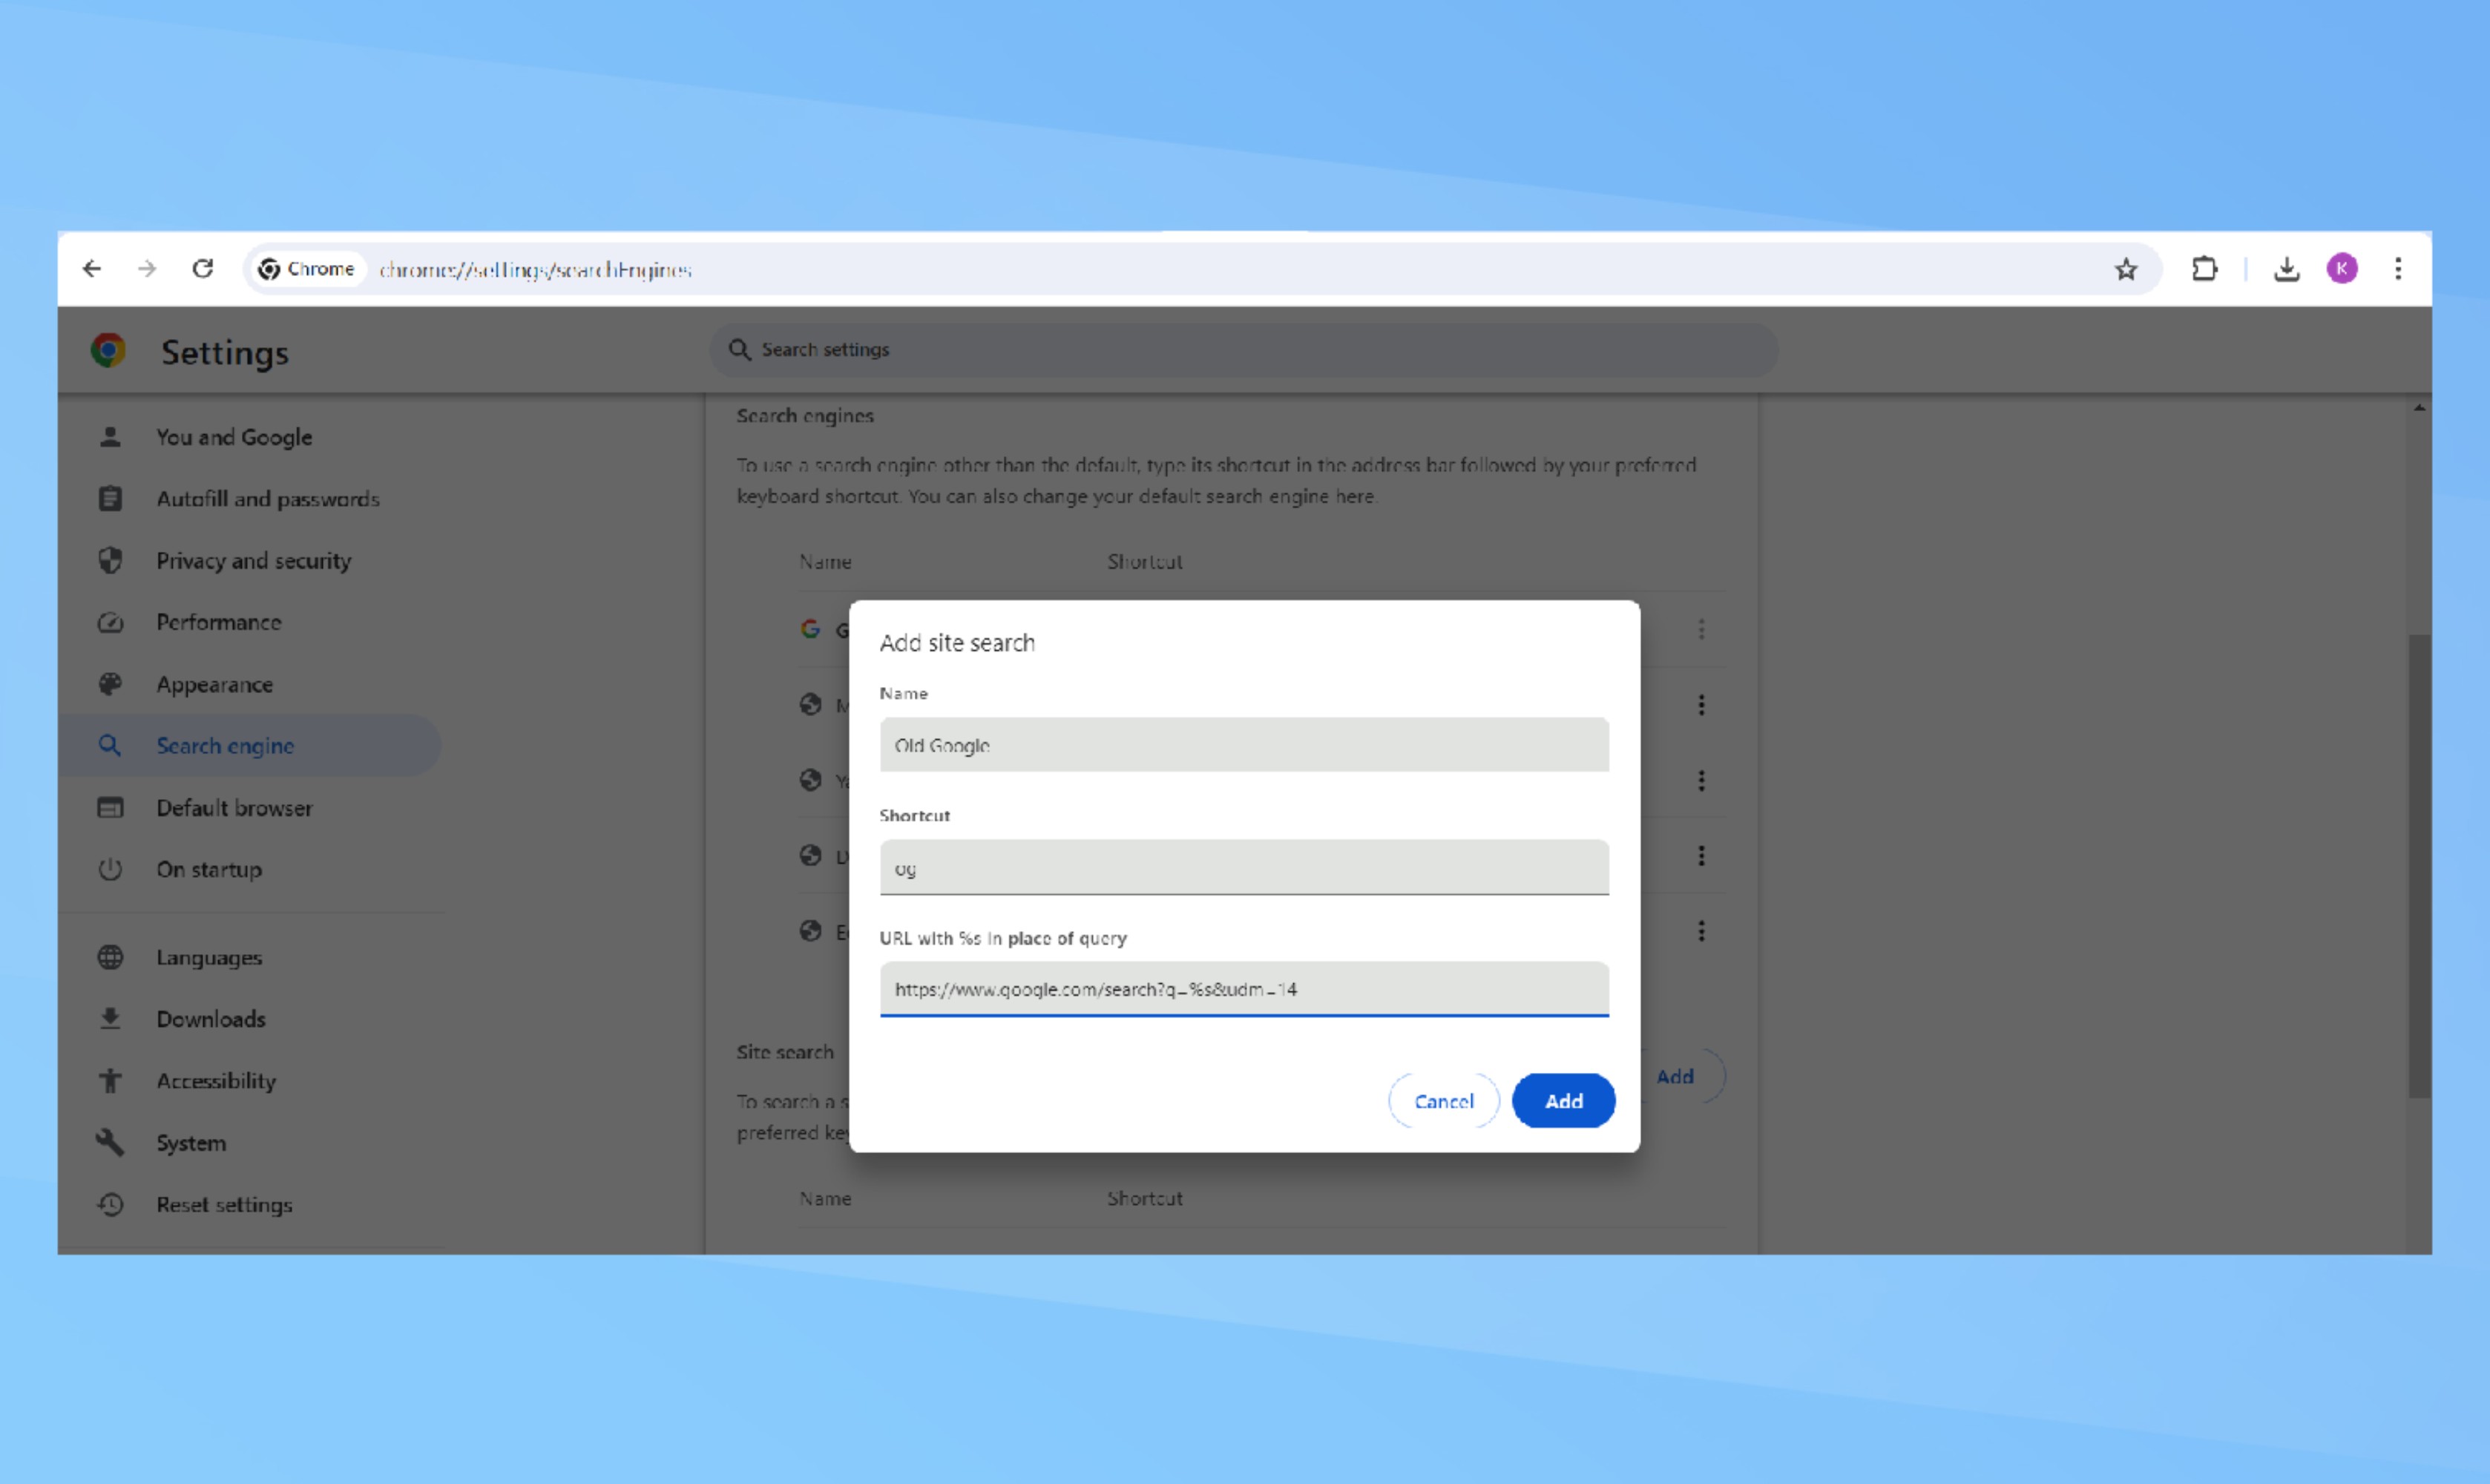Open the Downloads tray icon in toolbar

(2287, 268)
